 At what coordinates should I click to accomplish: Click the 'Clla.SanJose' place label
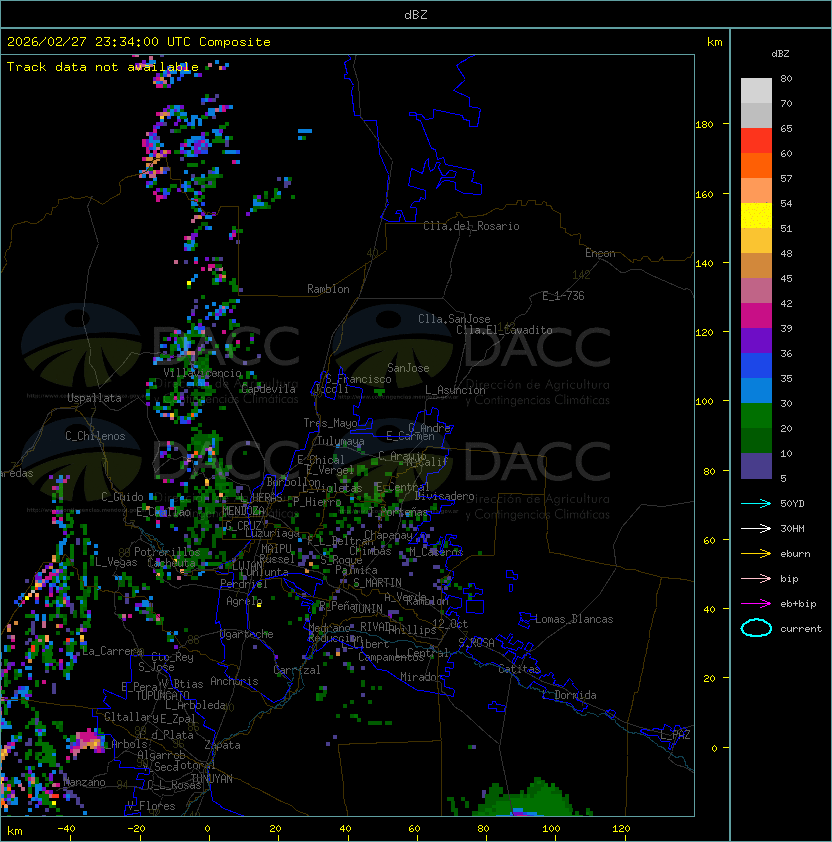(x=454, y=319)
